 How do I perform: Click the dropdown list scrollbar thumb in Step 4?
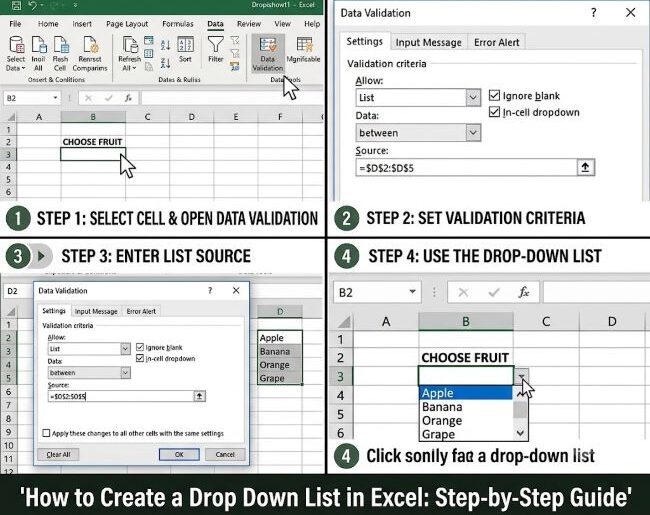pyautogui.click(x=520, y=410)
